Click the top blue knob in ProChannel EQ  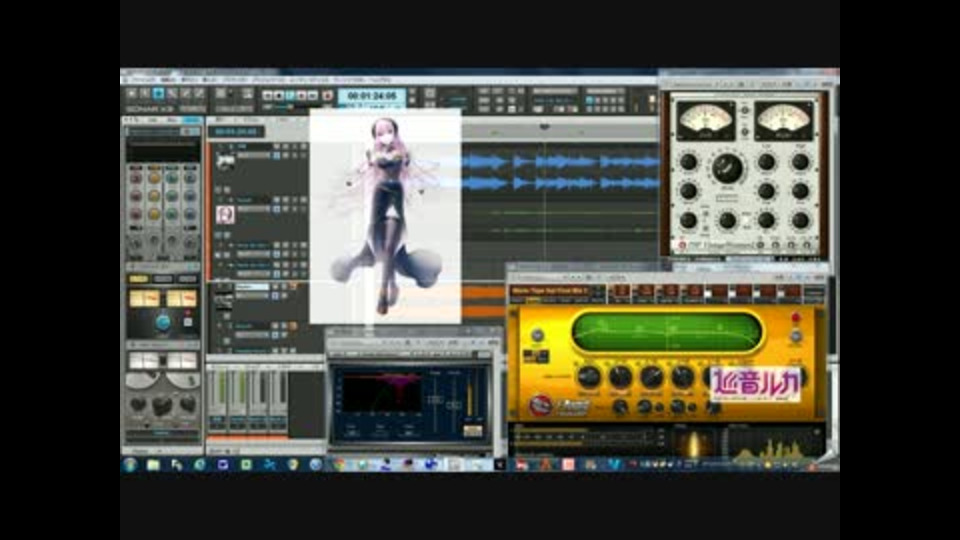coord(190,178)
